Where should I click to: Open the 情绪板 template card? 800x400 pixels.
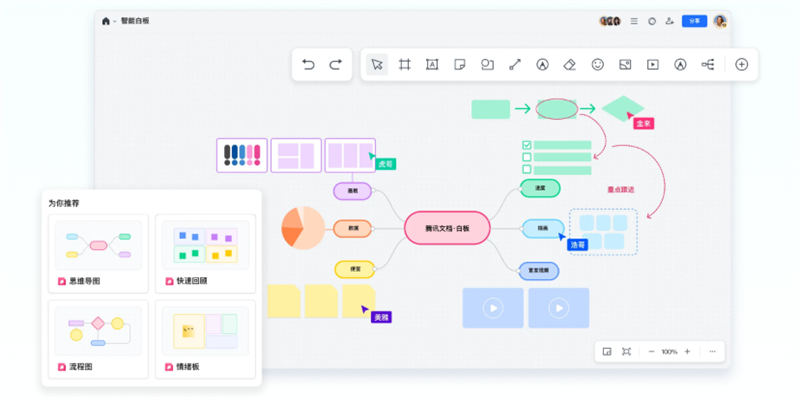(205, 339)
